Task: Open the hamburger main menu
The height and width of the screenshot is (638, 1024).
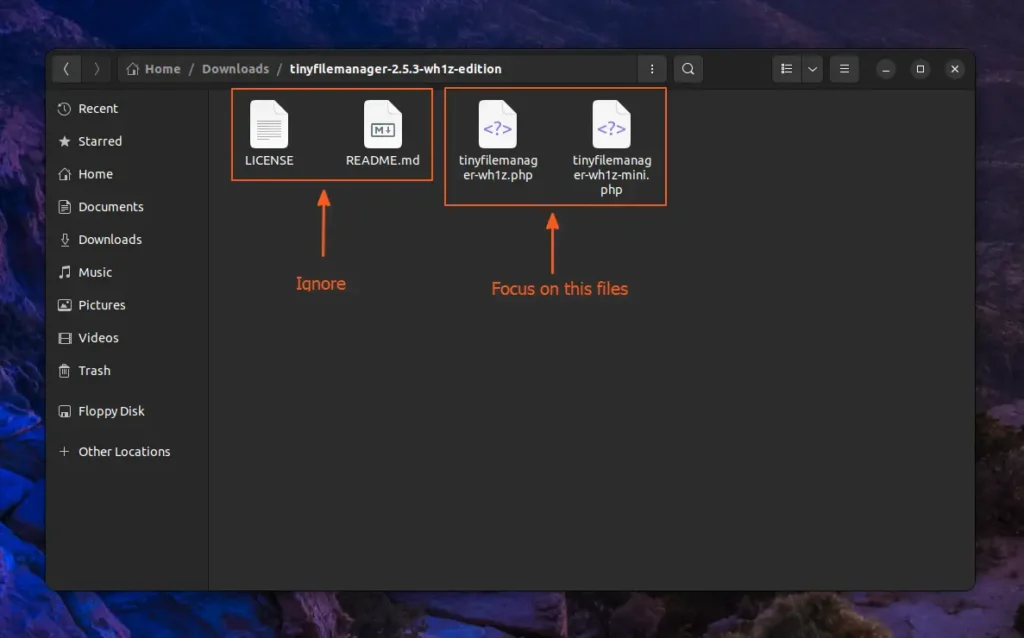Action: tap(845, 69)
